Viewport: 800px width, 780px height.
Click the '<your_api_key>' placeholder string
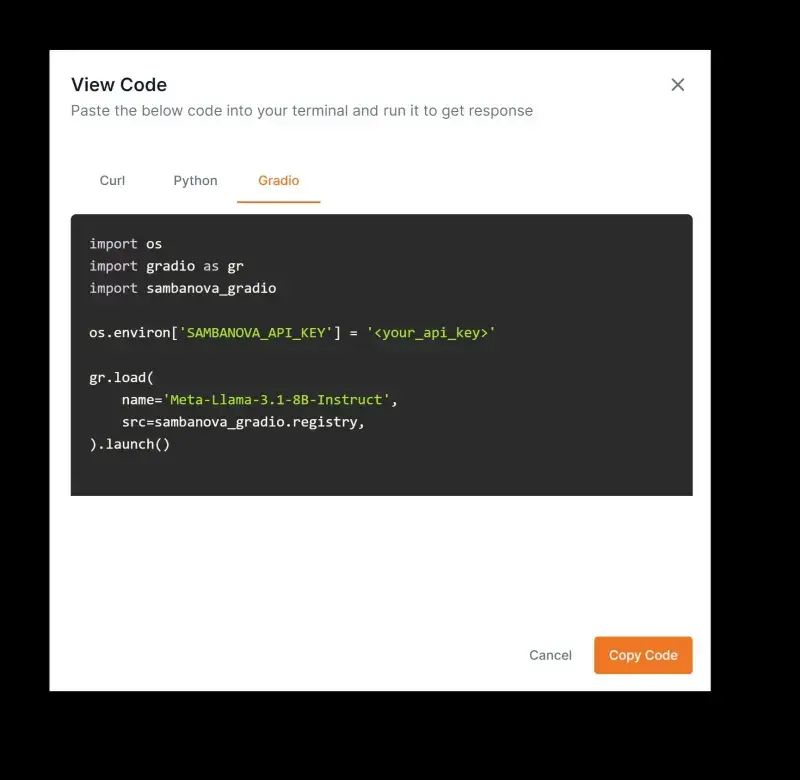[x=431, y=333]
